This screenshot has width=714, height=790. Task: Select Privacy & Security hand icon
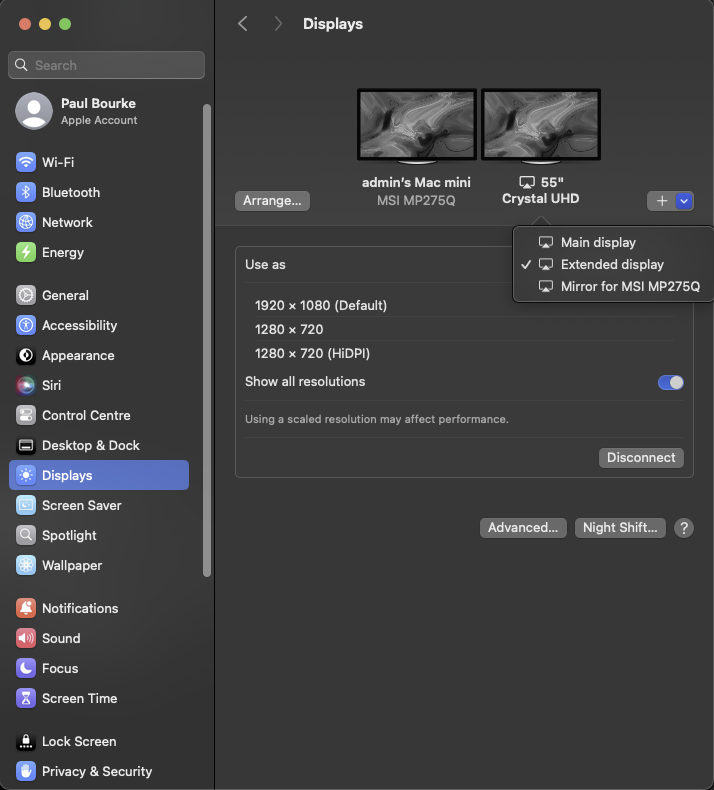coord(26,771)
